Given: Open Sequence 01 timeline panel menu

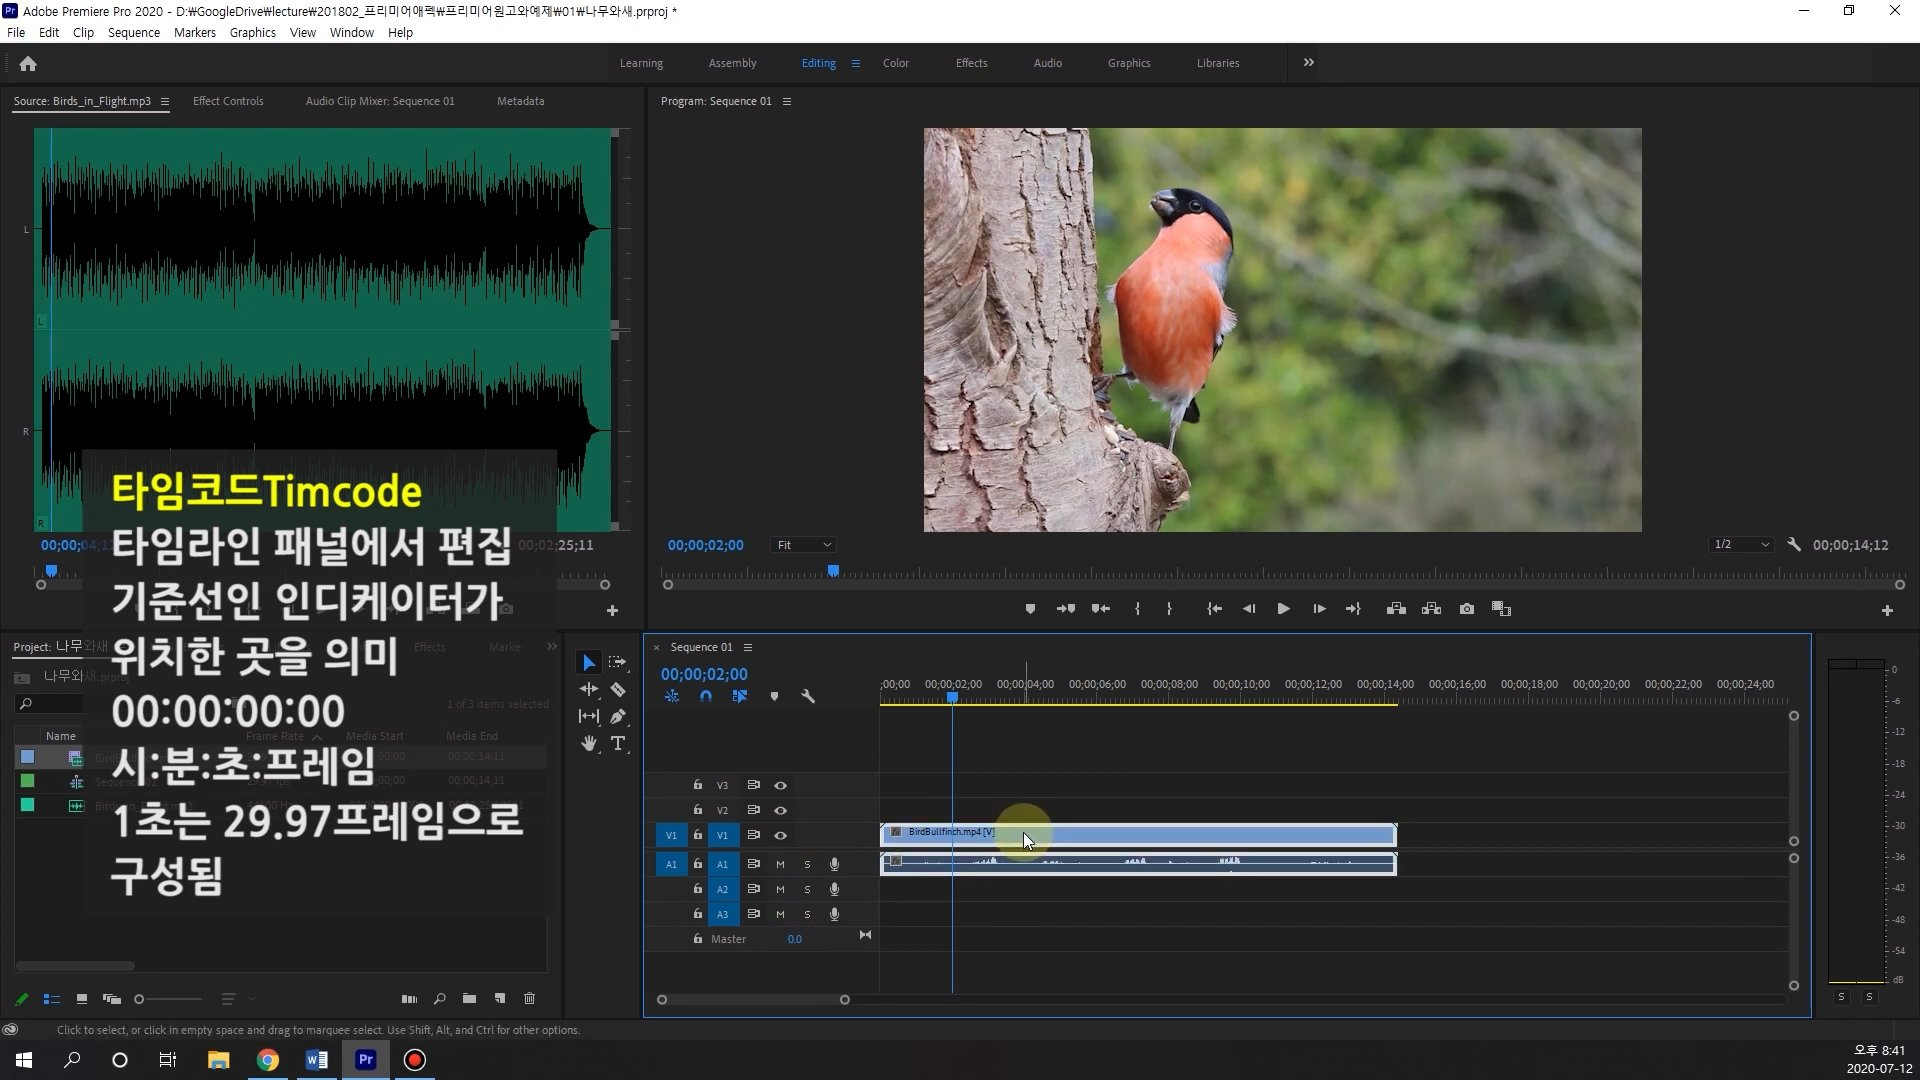Looking at the screenshot, I should (x=748, y=647).
